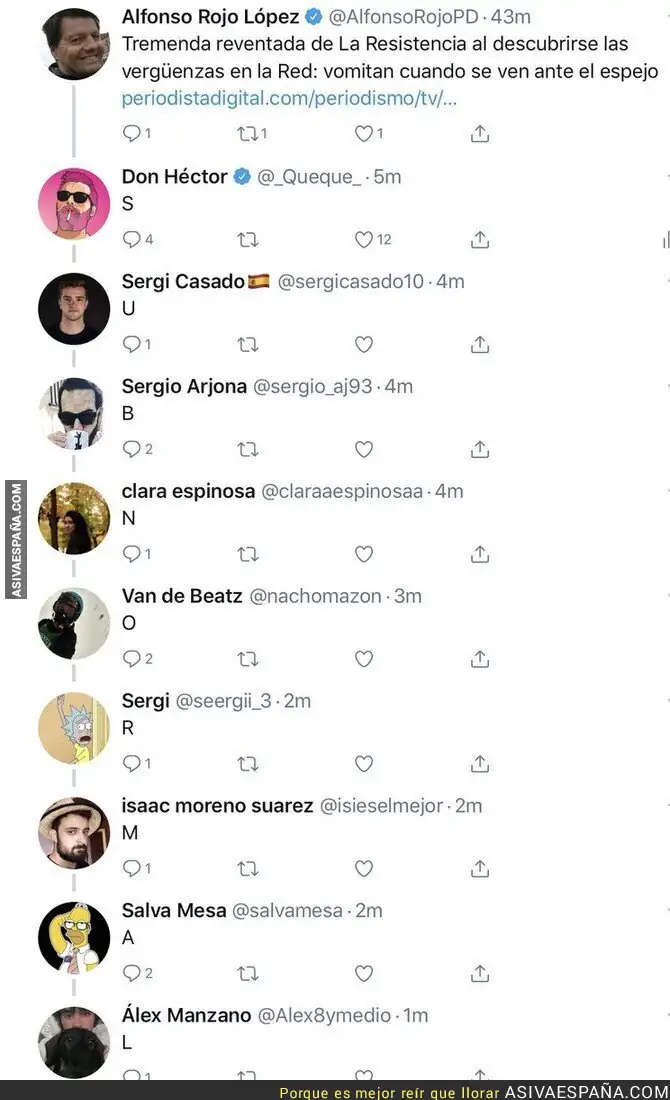This screenshot has width=670, height=1100.
Task: Retweet Alfonso Rojo López's tweet
Action: [x=248, y=134]
